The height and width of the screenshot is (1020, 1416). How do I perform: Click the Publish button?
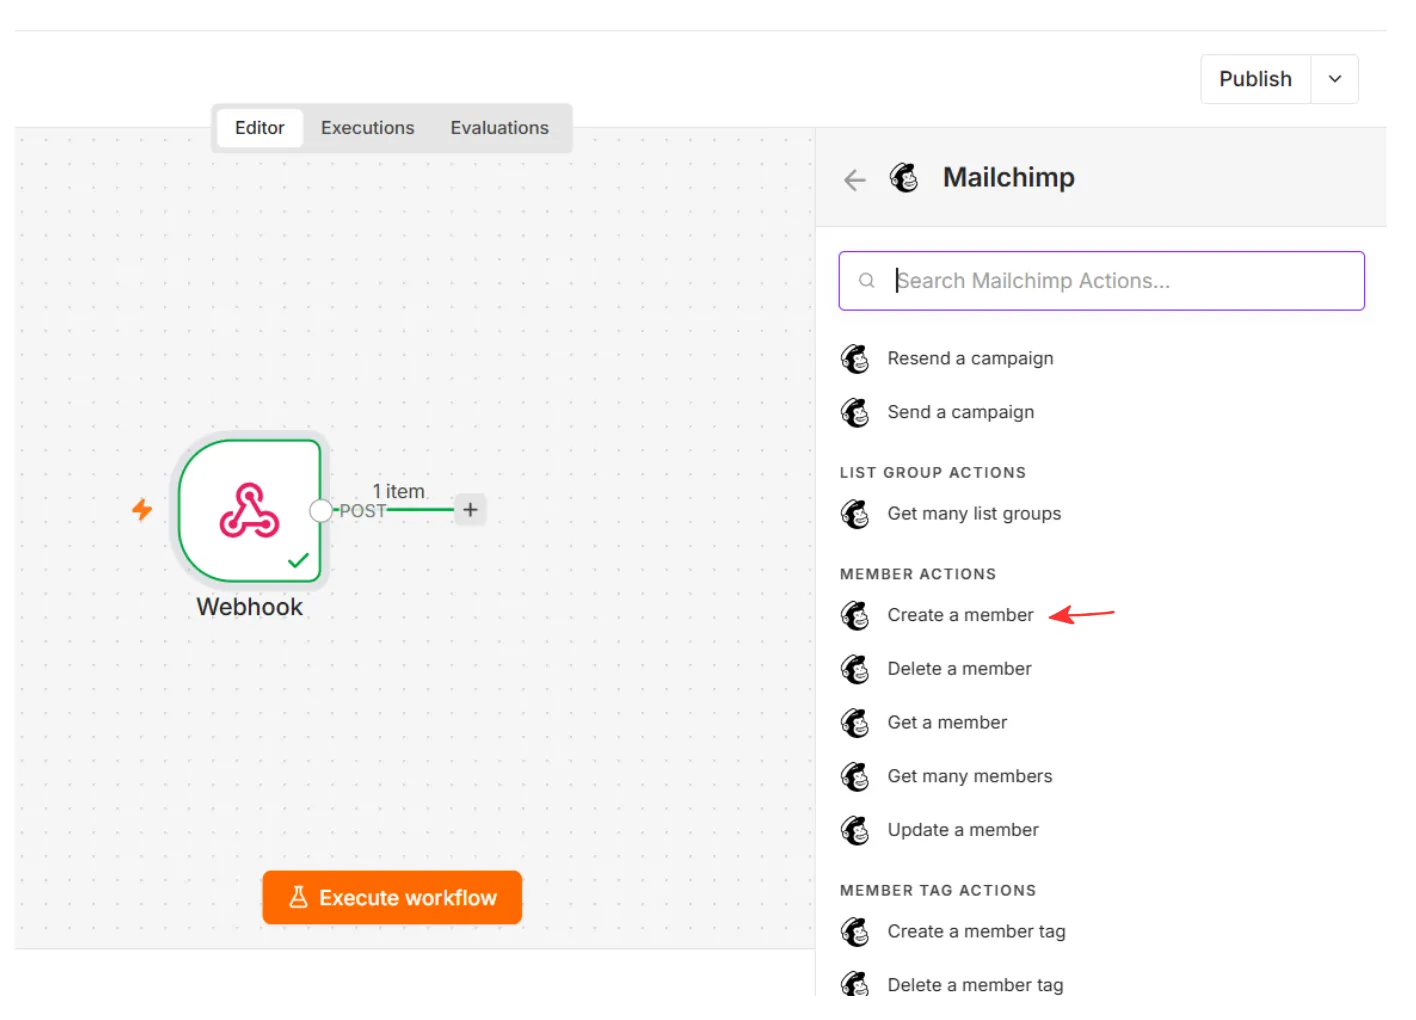tap(1255, 79)
